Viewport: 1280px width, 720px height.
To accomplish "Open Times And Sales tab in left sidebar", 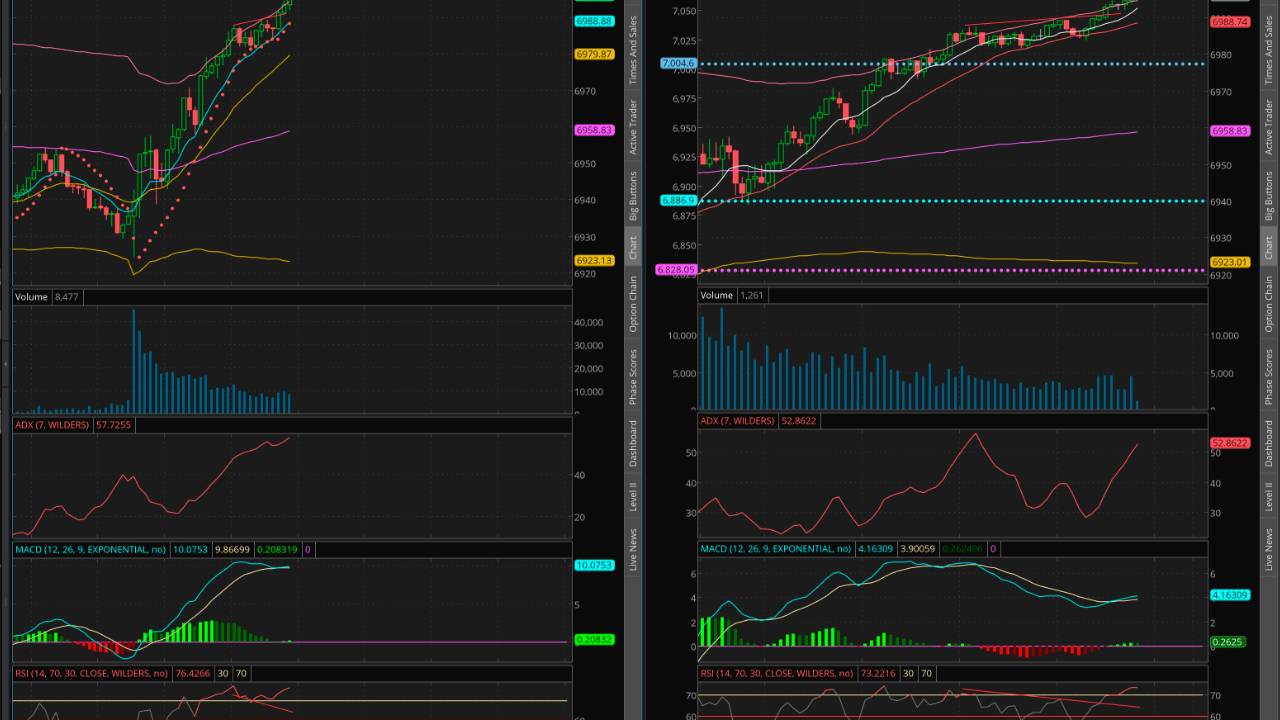I will [x=633, y=50].
